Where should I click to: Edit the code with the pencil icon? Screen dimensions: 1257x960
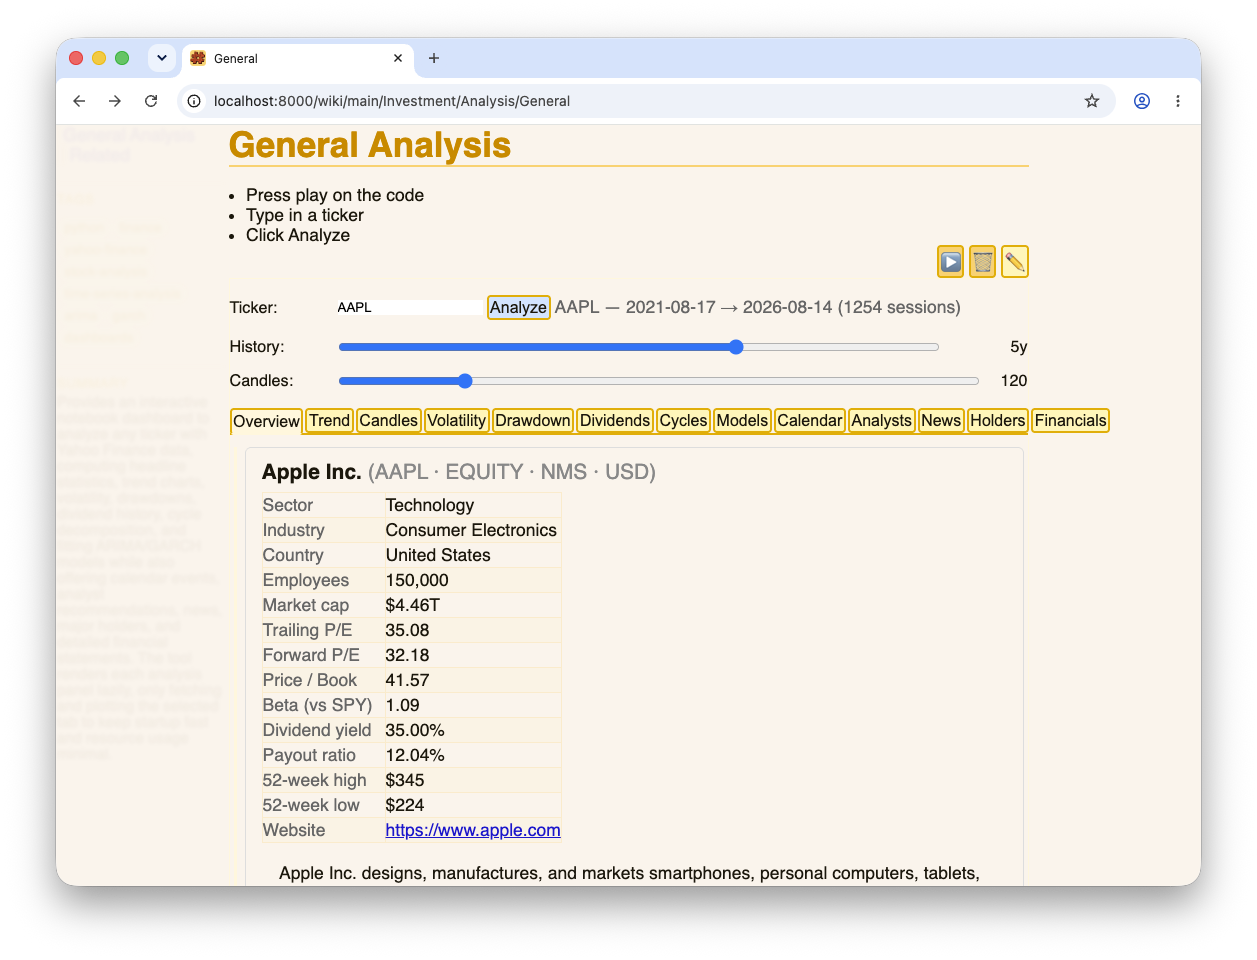coord(1014,262)
